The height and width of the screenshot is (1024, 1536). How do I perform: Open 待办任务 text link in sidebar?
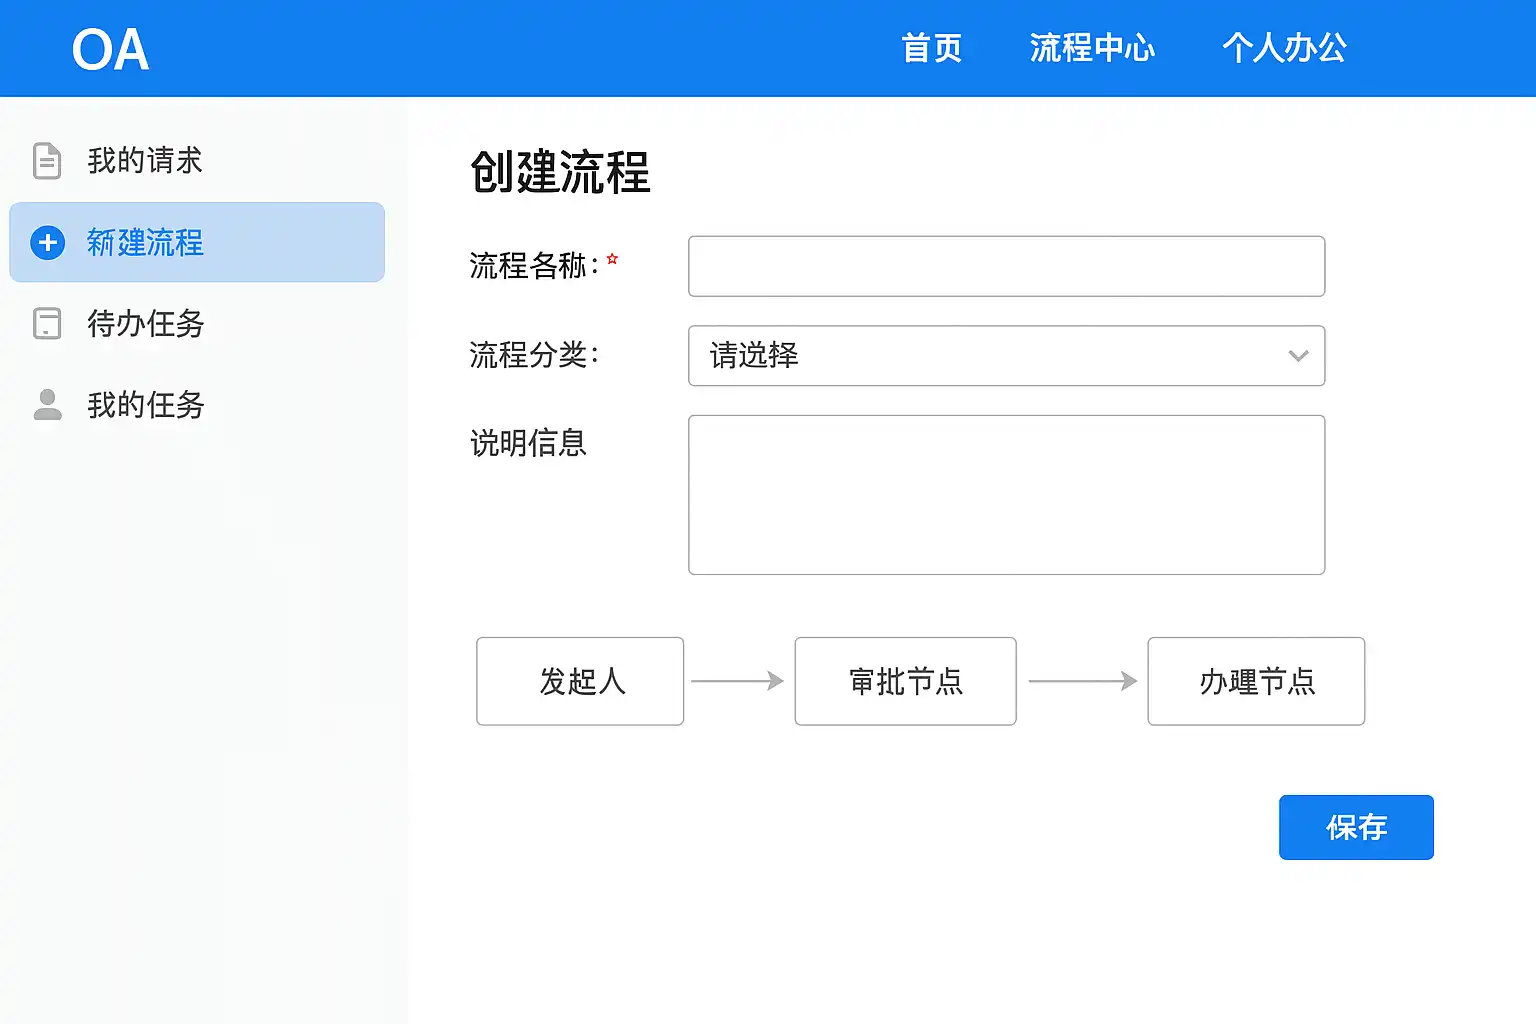[146, 323]
